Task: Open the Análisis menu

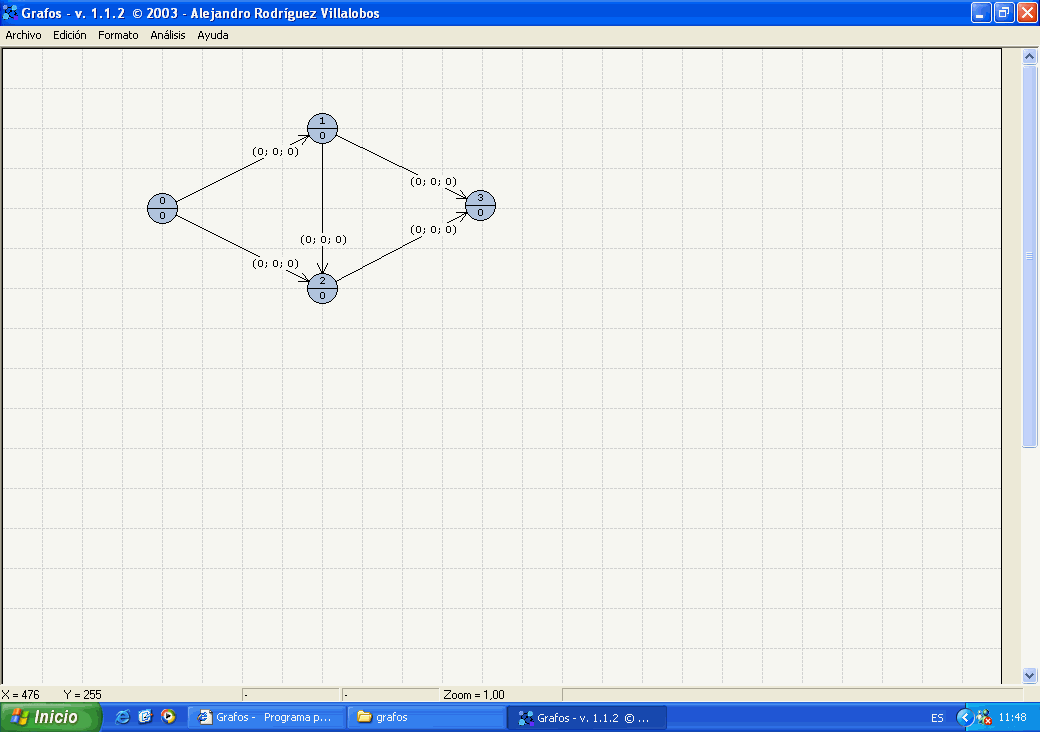Action: tap(168, 35)
